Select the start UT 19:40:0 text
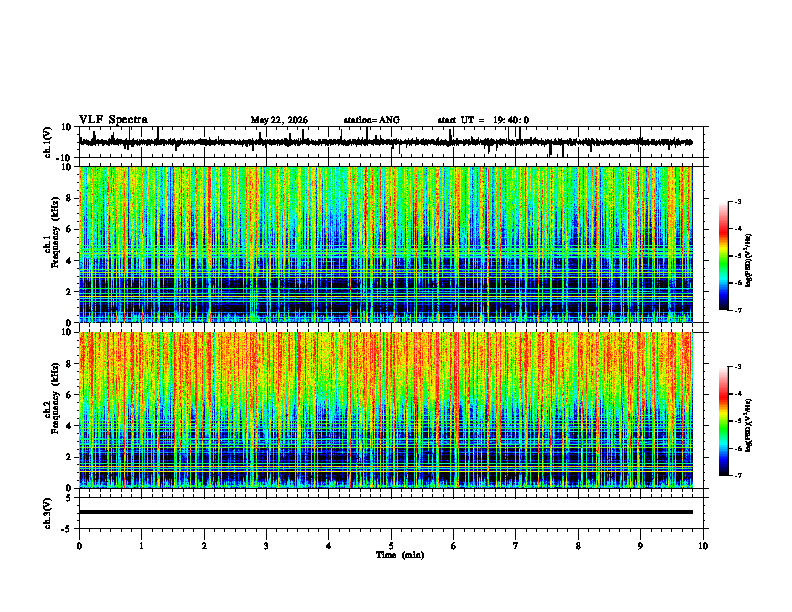 pyautogui.click(x=483, y=120)
